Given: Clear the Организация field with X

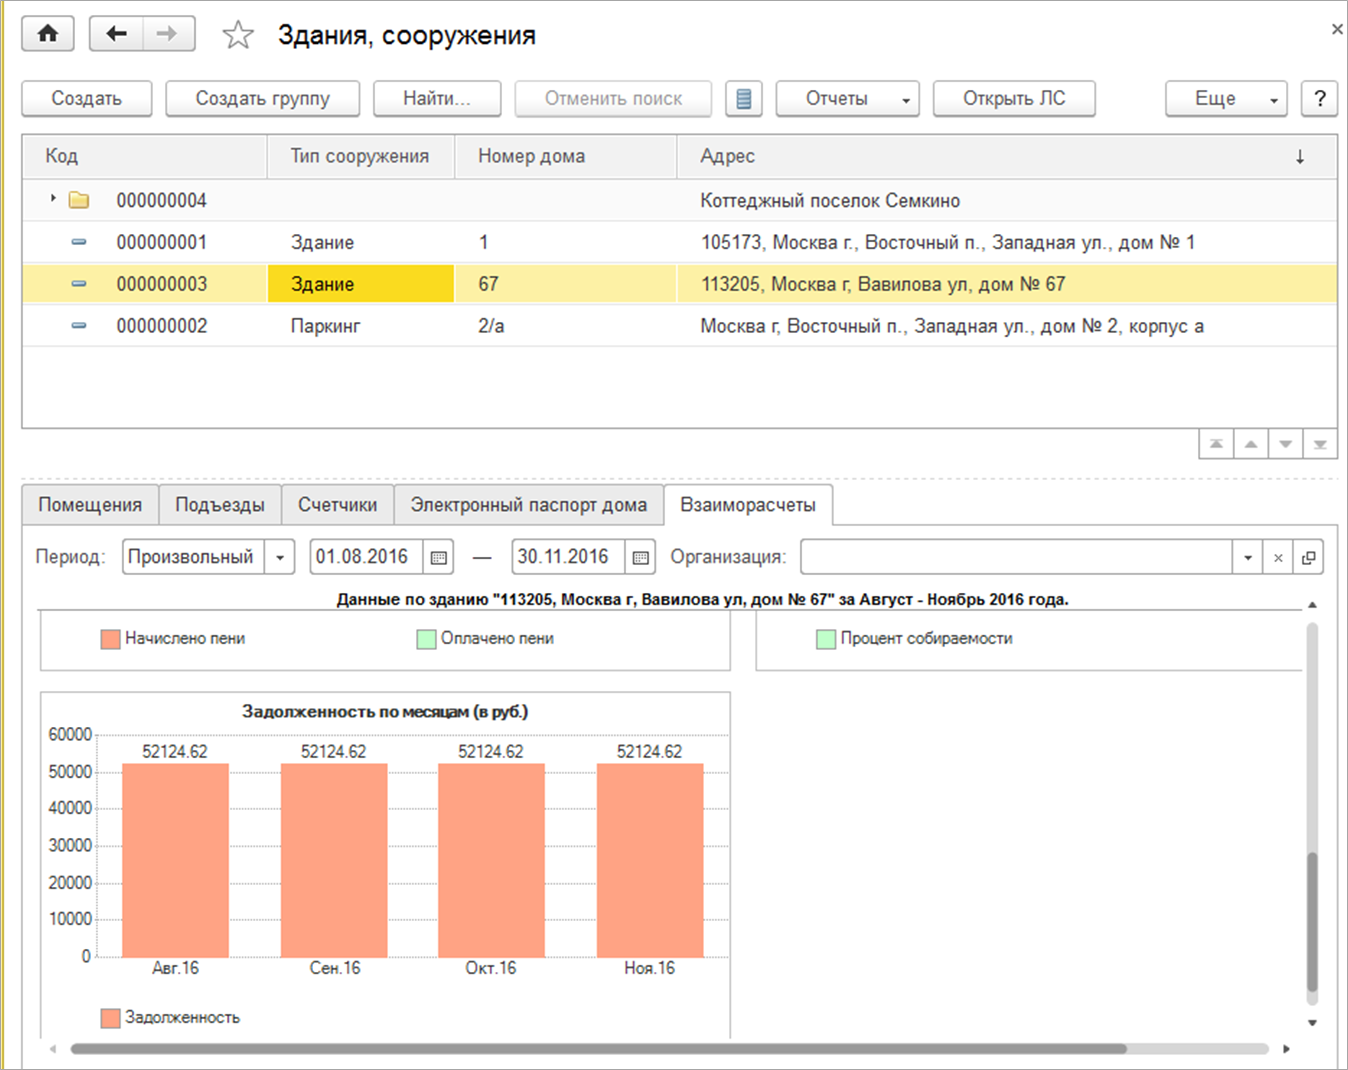Looking at the screenshot, I should (x=1277, y=557).
